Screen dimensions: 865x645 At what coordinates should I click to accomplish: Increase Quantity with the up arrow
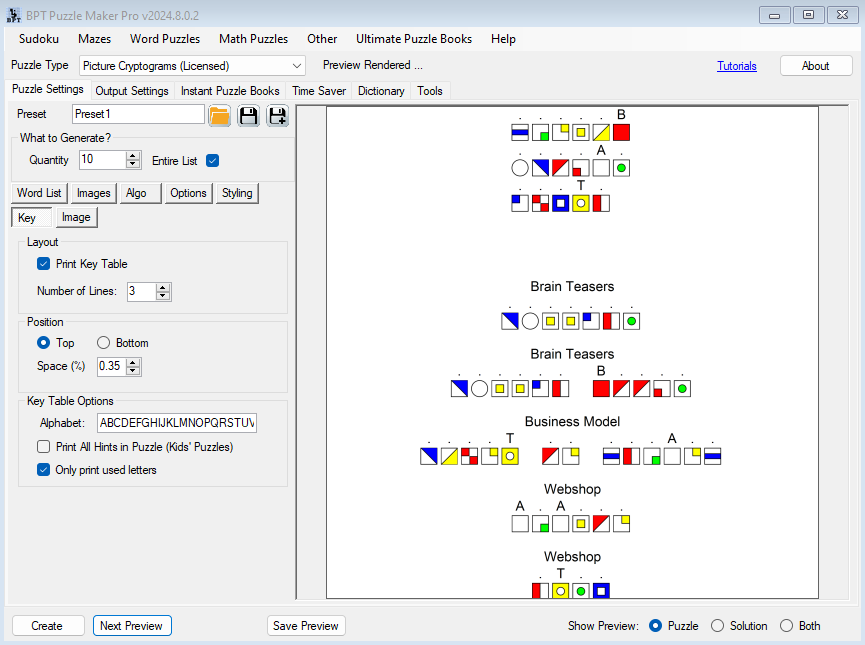pyautogui.click(x=133, y=156)
